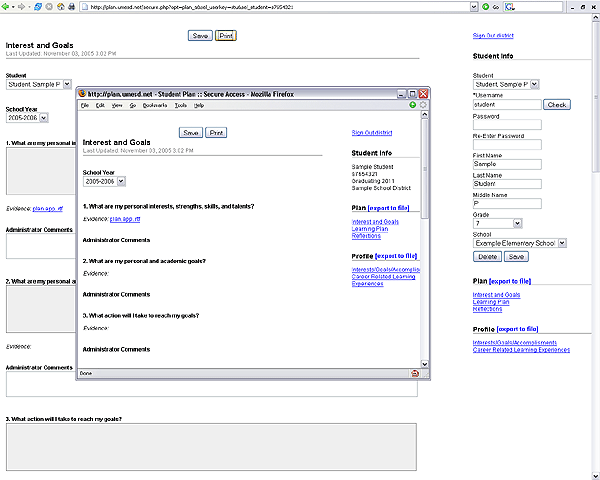Click the grey Stop loading icon
This screenshot has height=480, width=600.
pyautogui.click(x=49, y=7)
